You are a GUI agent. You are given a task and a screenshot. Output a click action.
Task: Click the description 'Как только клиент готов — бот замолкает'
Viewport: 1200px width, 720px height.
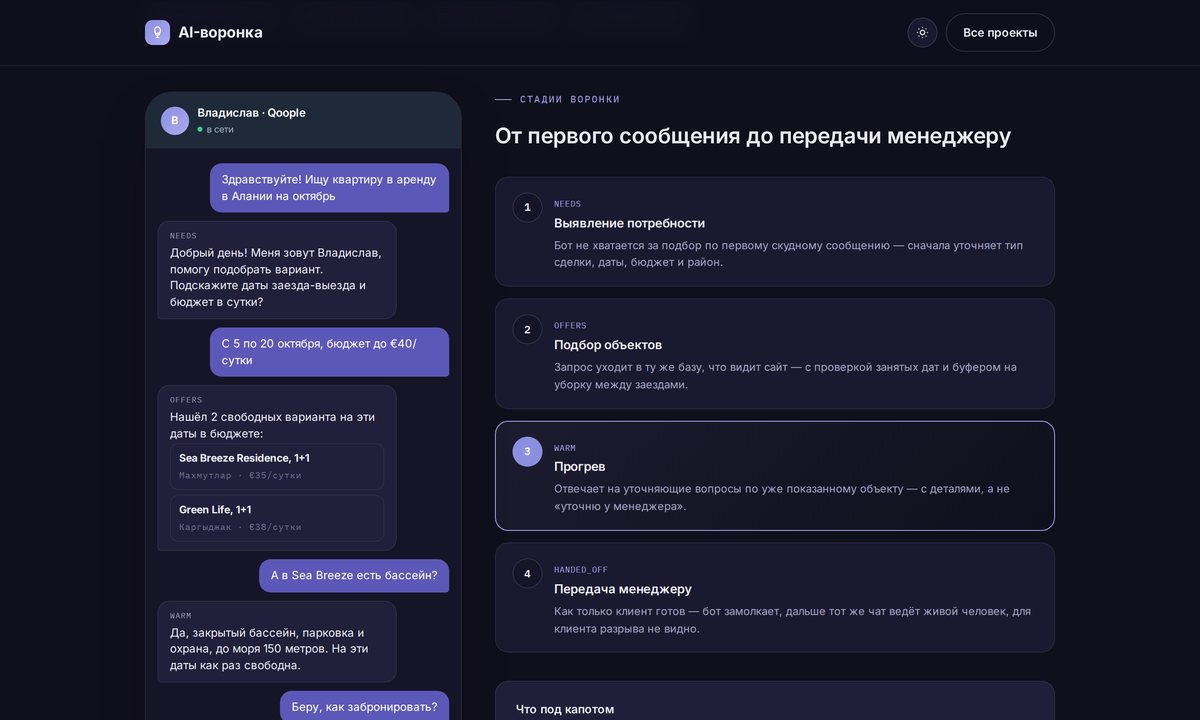[x=792, y=620]
